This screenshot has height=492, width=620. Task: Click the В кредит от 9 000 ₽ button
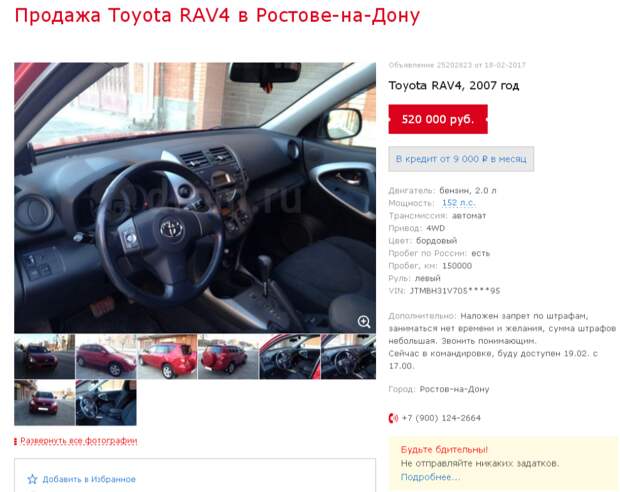click(x=461, y=159)
